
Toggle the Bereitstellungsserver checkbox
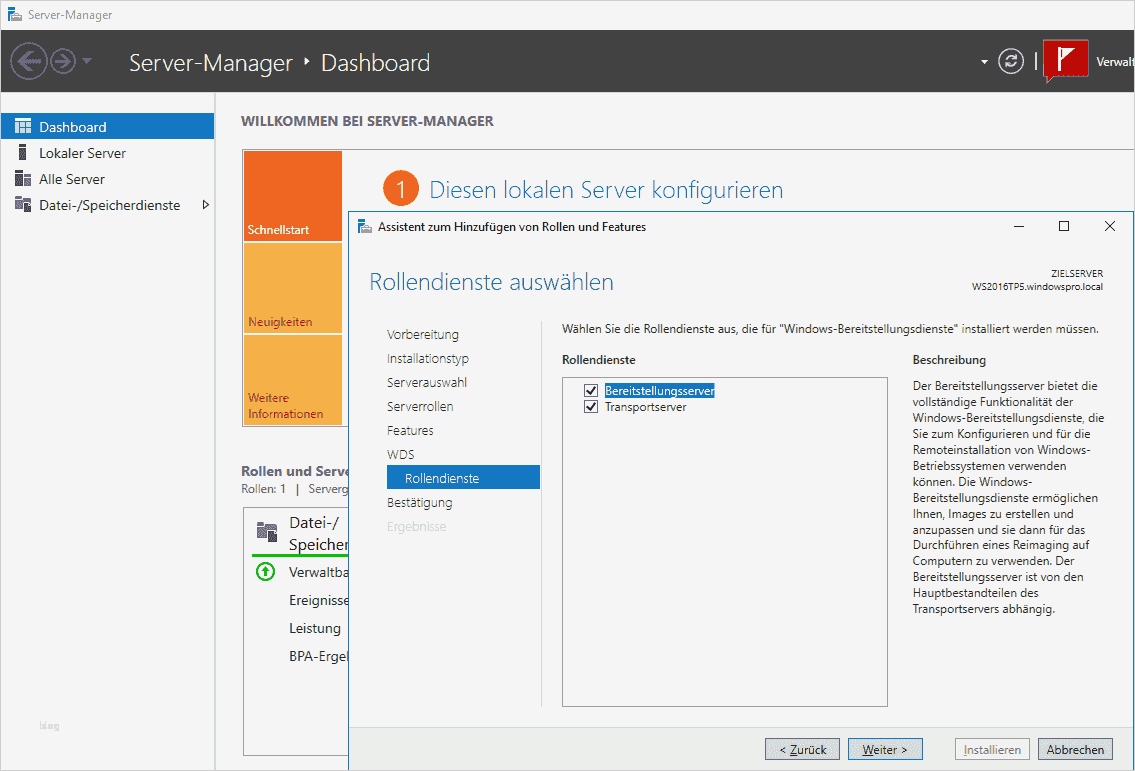591,391
